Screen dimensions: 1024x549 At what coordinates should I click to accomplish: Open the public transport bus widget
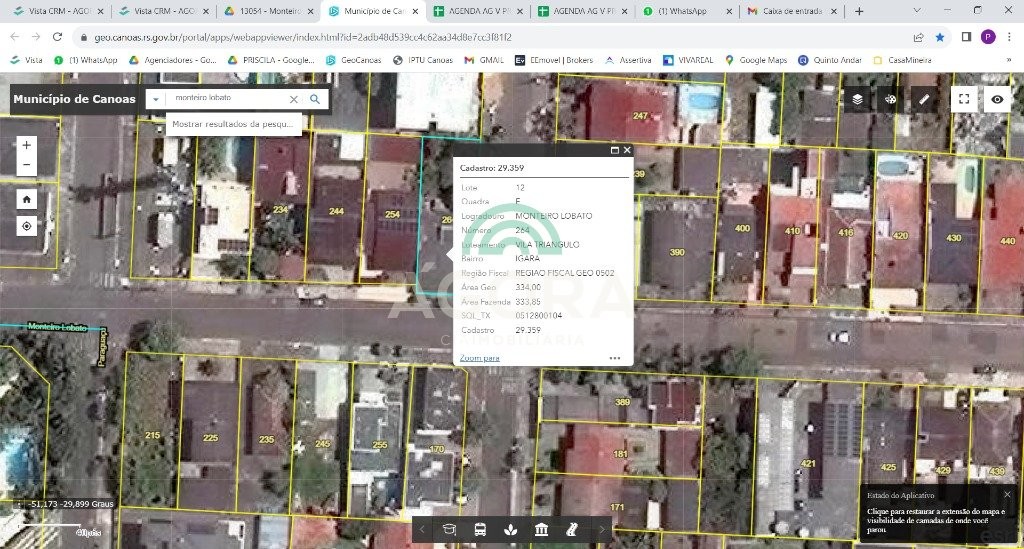pos(480,529)
